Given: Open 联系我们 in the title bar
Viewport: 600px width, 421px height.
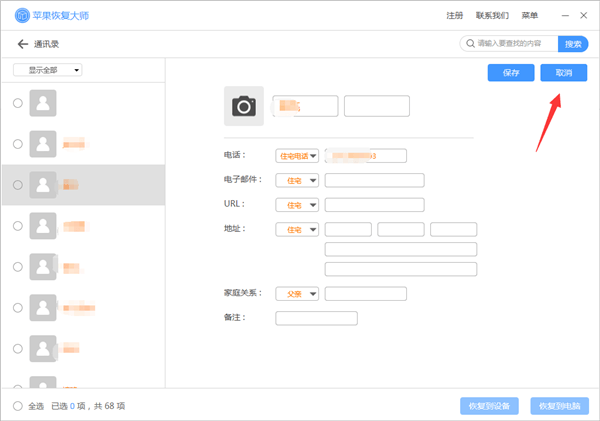Looking at the screenshot, I should coord(491,16).
